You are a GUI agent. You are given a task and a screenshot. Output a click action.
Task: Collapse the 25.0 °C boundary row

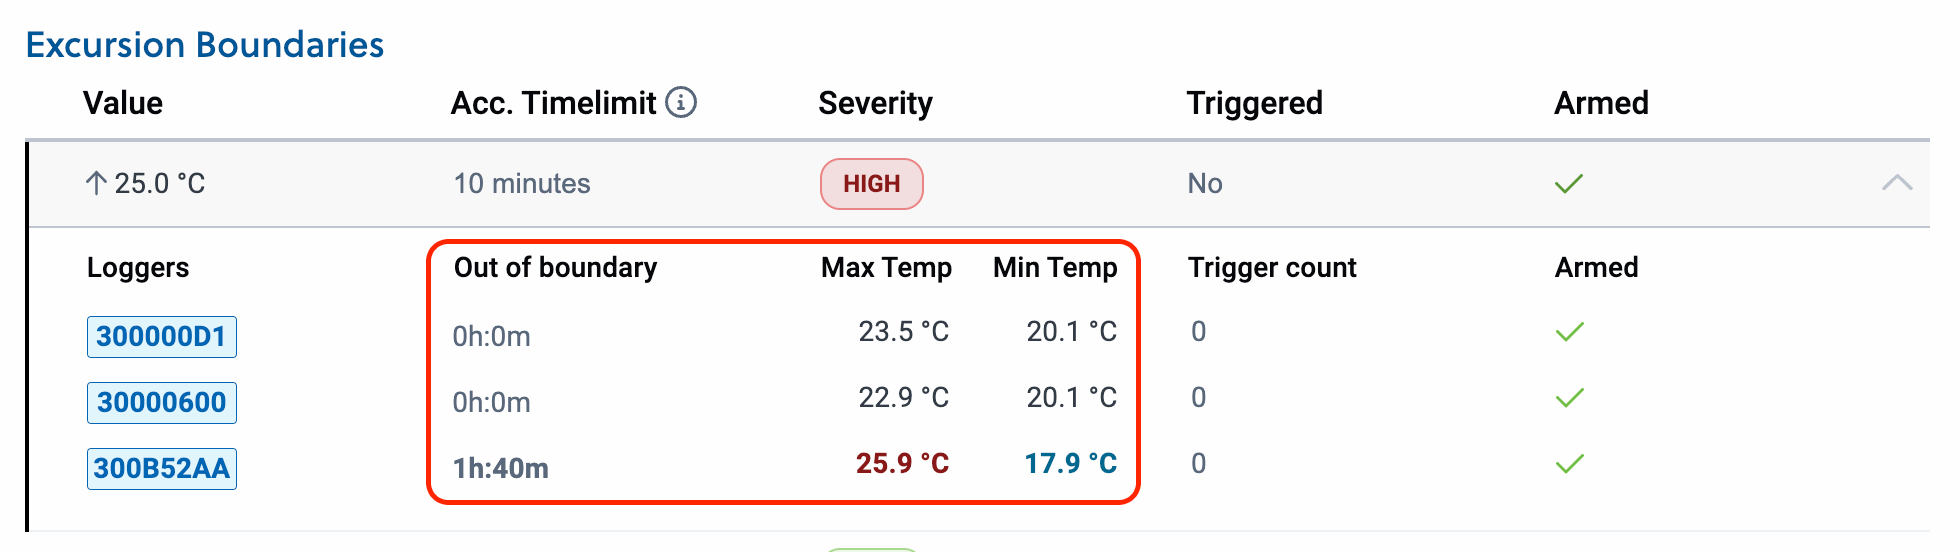click(x=1897, y=183)
